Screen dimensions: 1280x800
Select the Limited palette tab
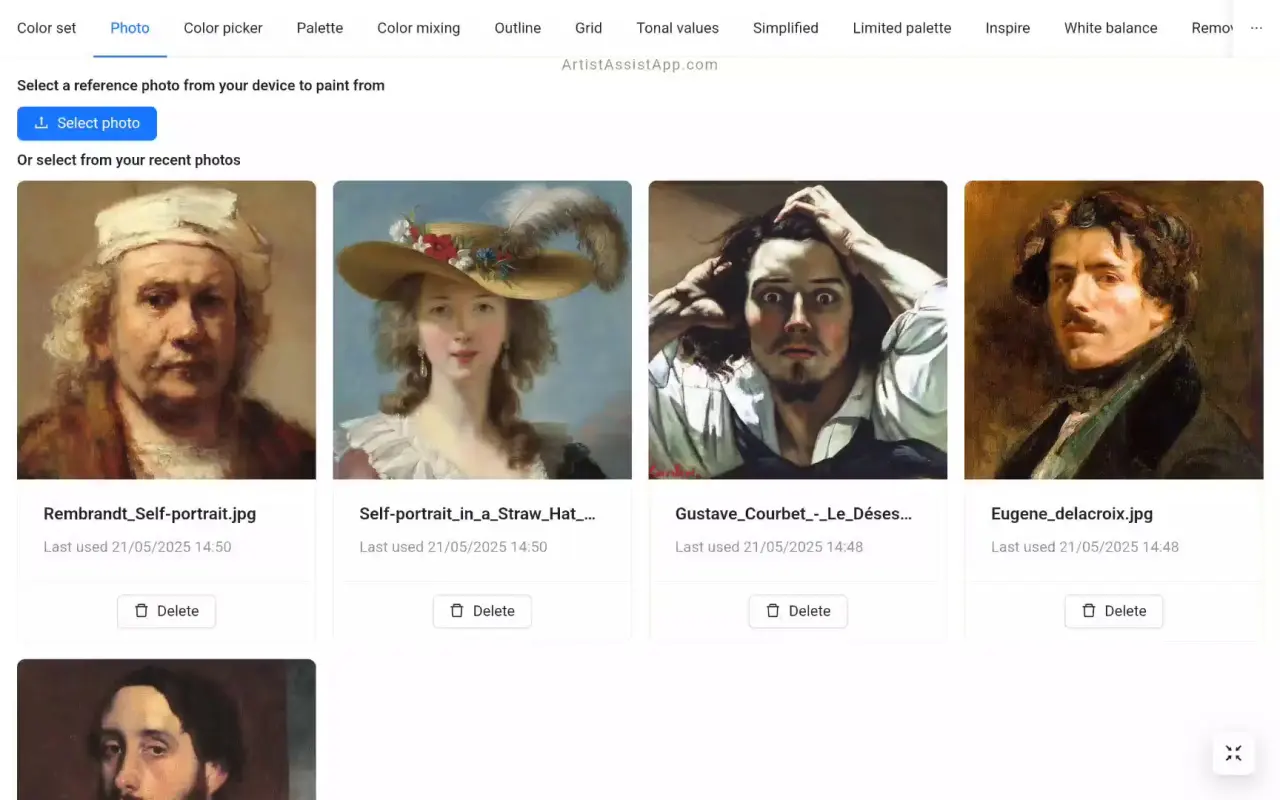click(x=902, y=28)
